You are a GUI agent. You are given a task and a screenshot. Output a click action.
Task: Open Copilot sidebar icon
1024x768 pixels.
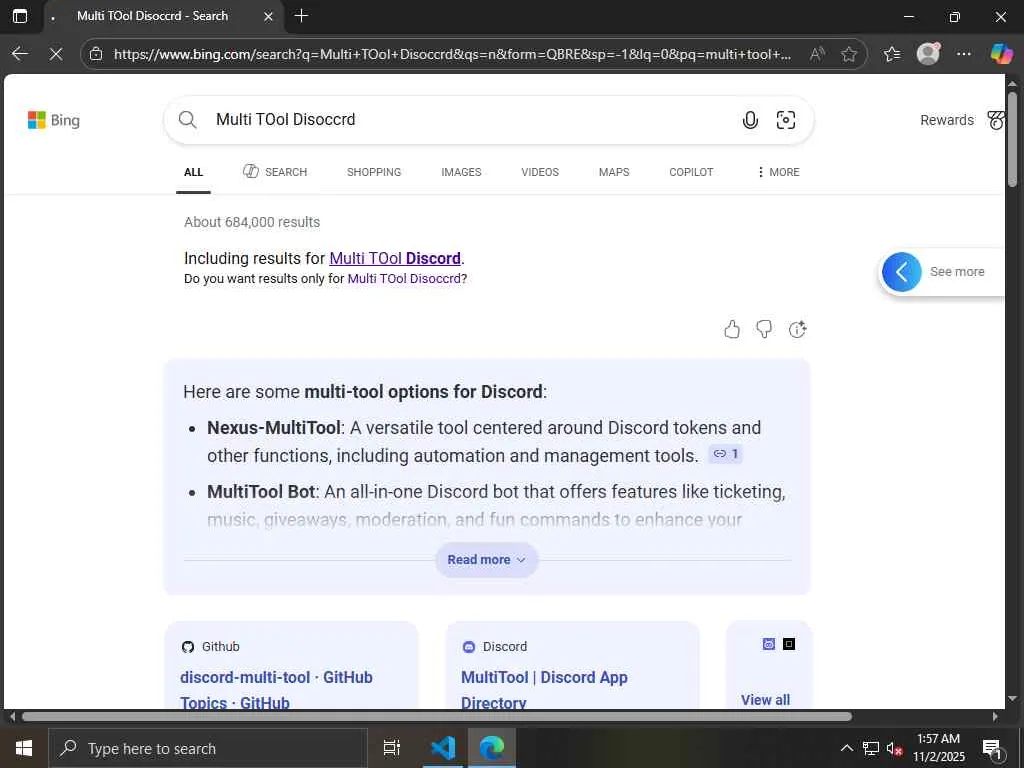[x=1001, y=54]
